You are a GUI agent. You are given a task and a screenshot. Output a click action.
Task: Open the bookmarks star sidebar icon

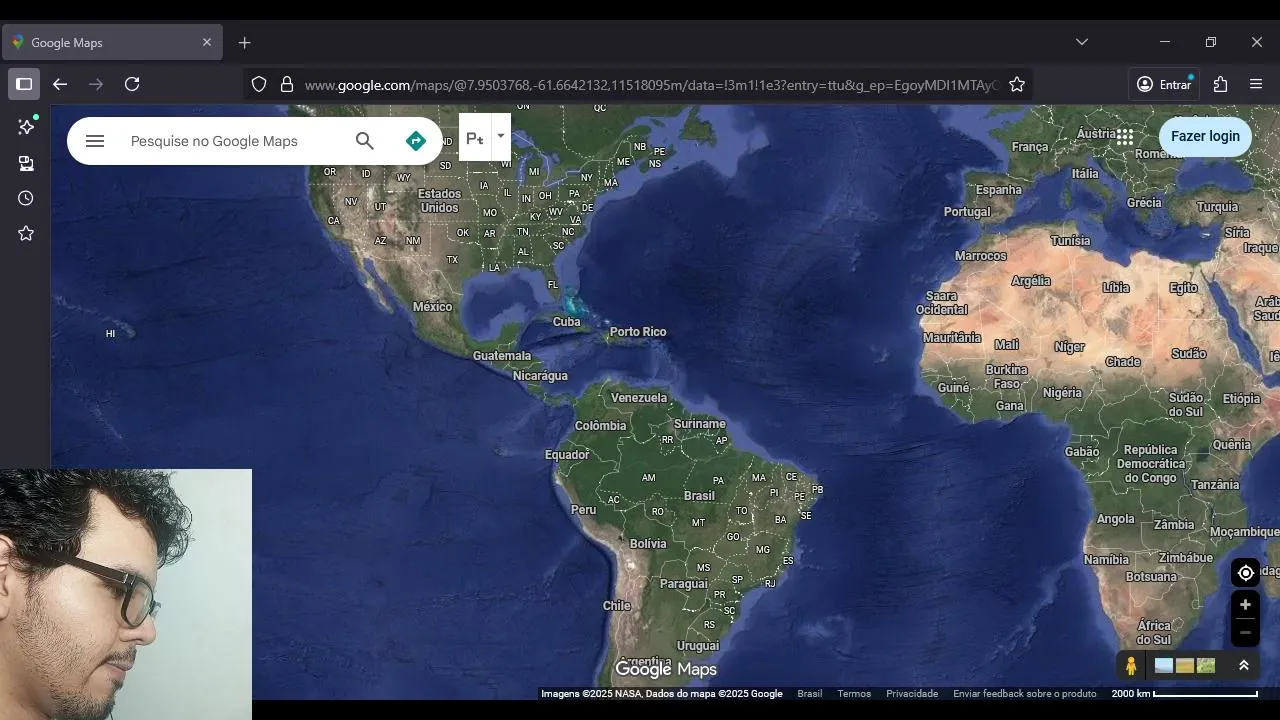26,233
